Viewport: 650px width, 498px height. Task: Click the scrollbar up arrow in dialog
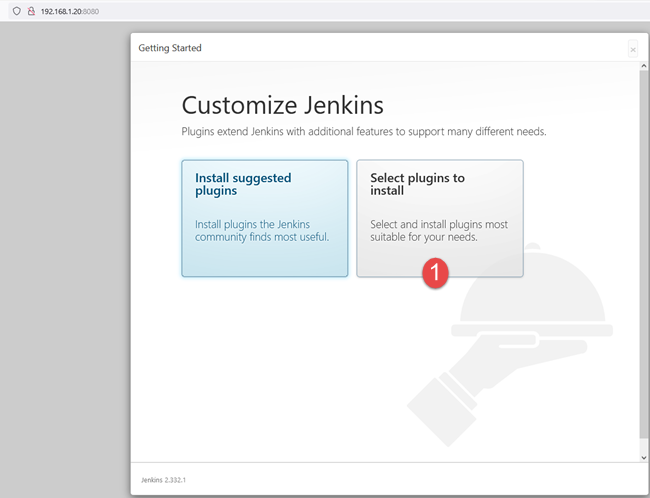(x=643, y=66)
